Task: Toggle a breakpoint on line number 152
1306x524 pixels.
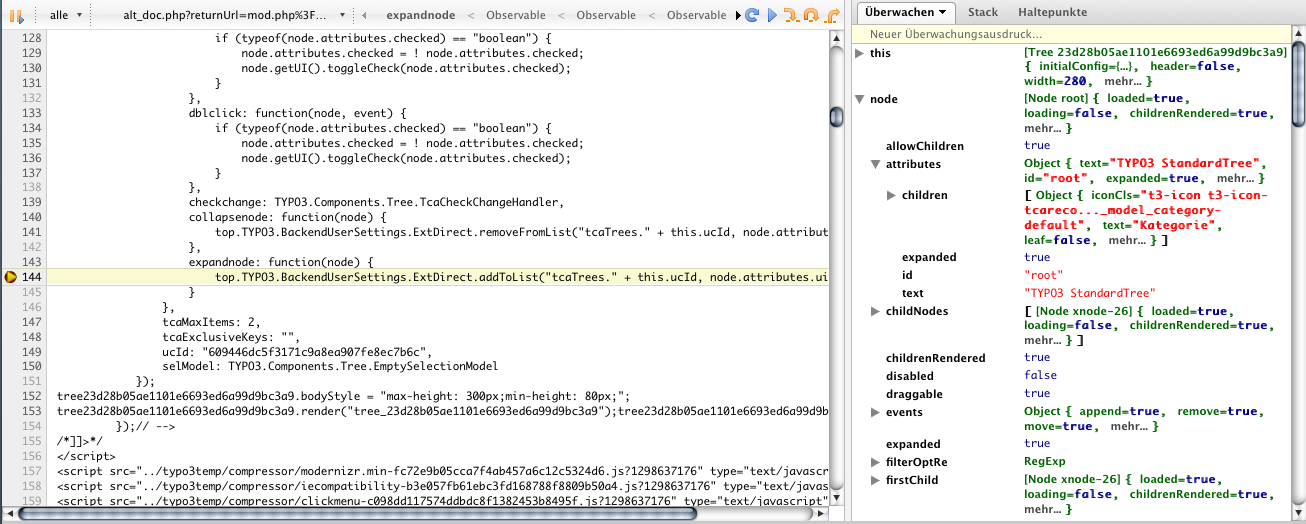Action: (x=33, y=395)
